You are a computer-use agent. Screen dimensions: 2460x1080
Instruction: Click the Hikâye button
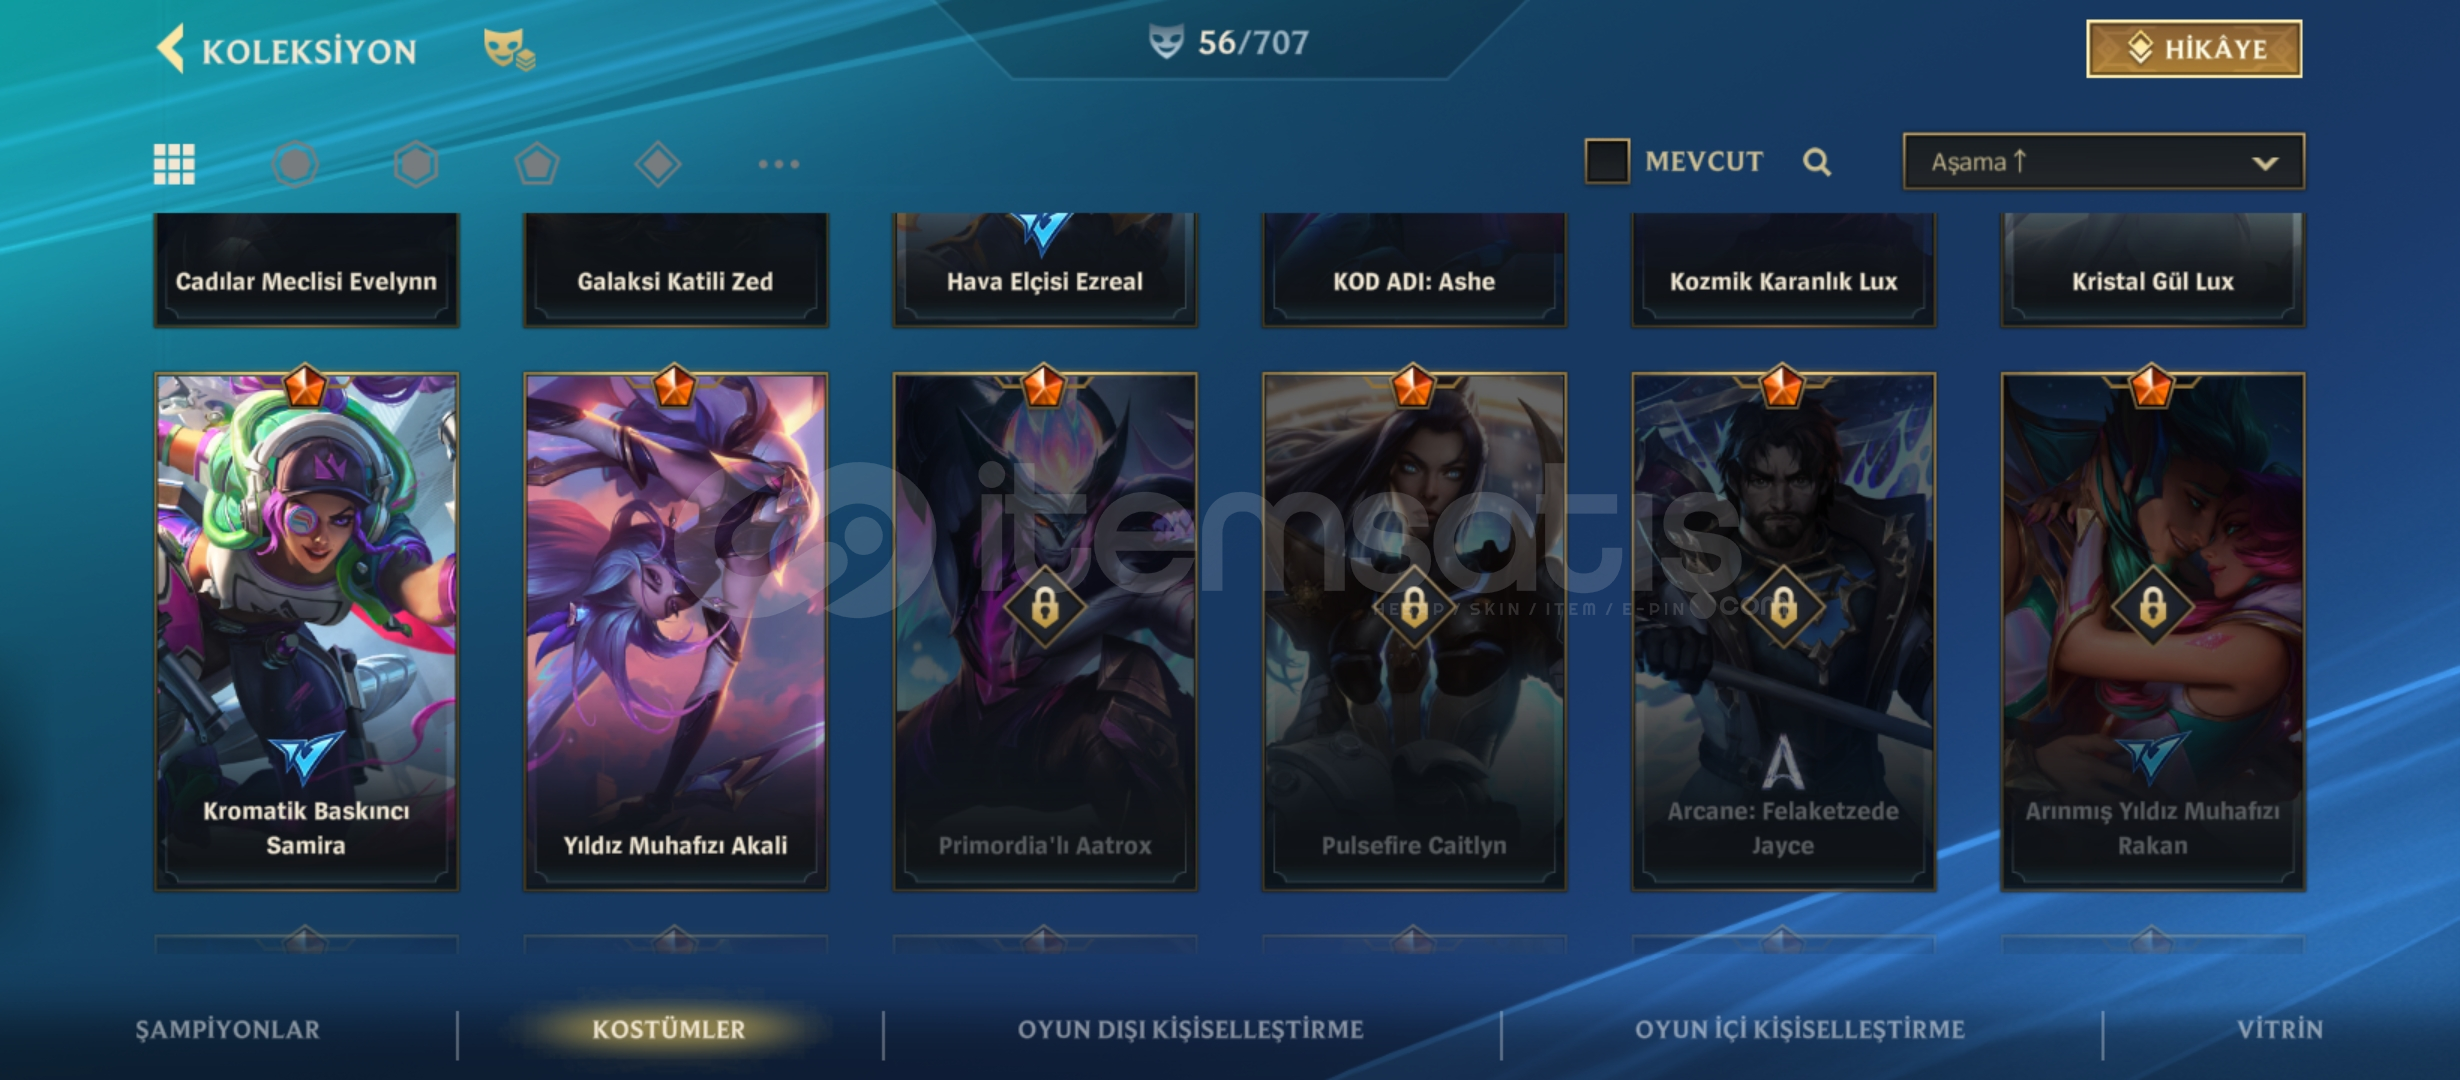click(2194, 49)
